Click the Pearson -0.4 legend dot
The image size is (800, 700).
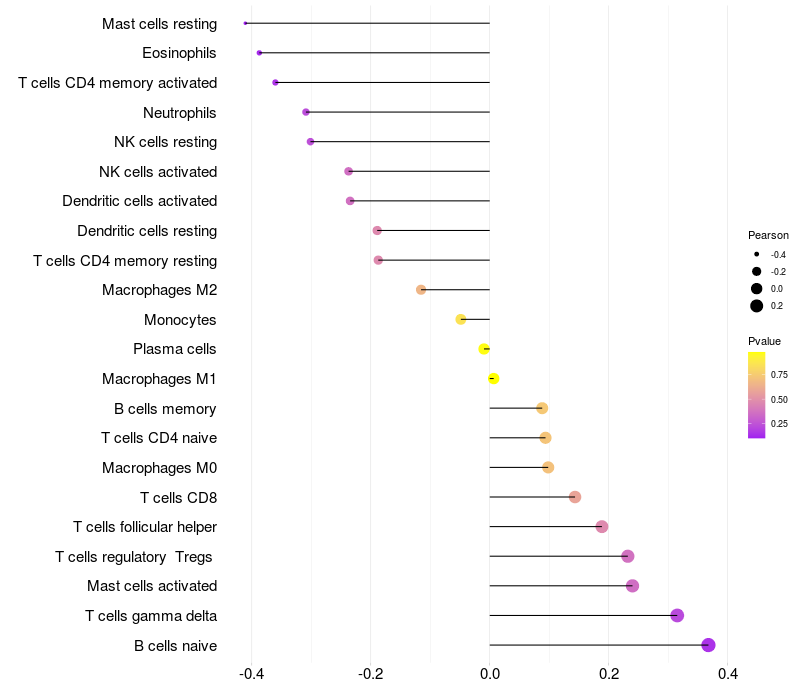[757, 254]
